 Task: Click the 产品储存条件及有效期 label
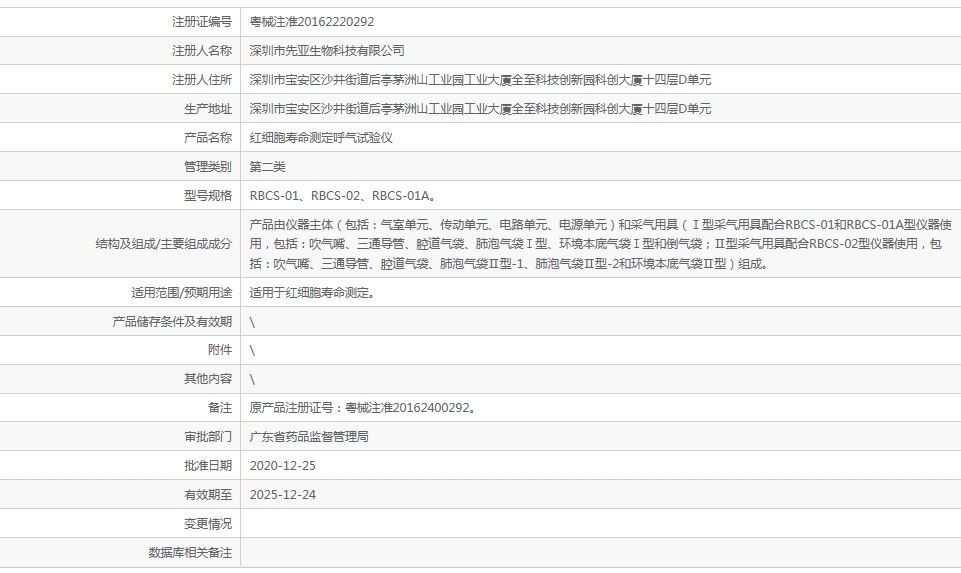(x=172, y=322)
